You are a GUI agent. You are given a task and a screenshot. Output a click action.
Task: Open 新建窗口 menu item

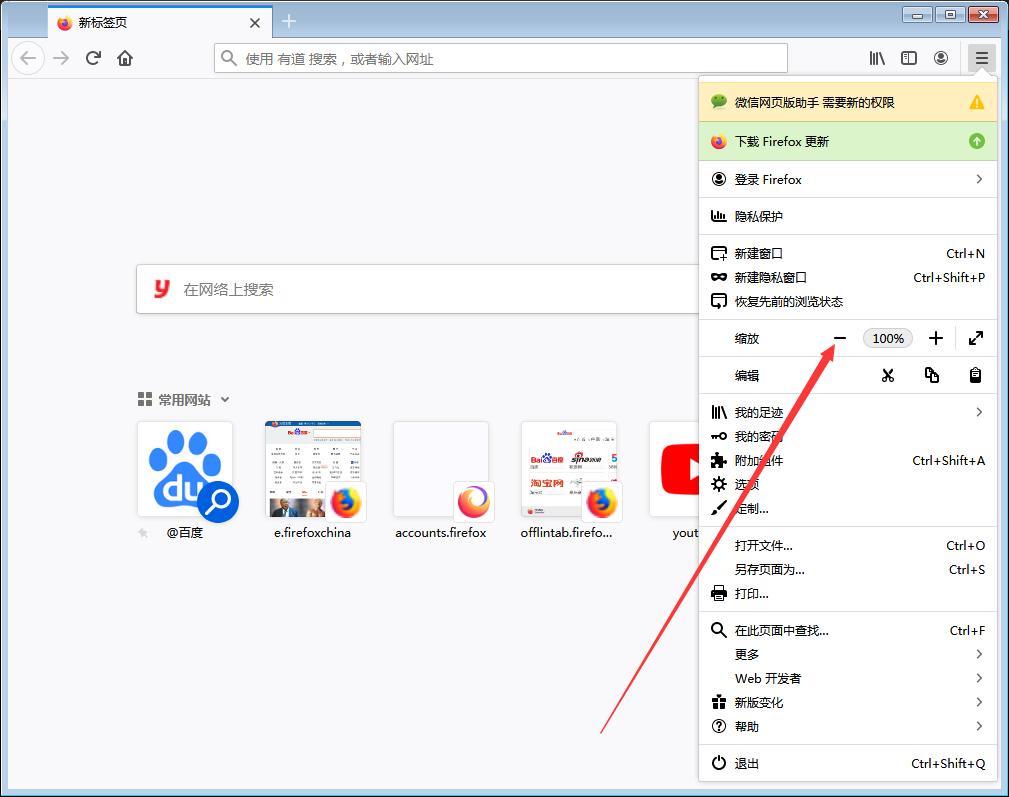click(x=847, y=253)
